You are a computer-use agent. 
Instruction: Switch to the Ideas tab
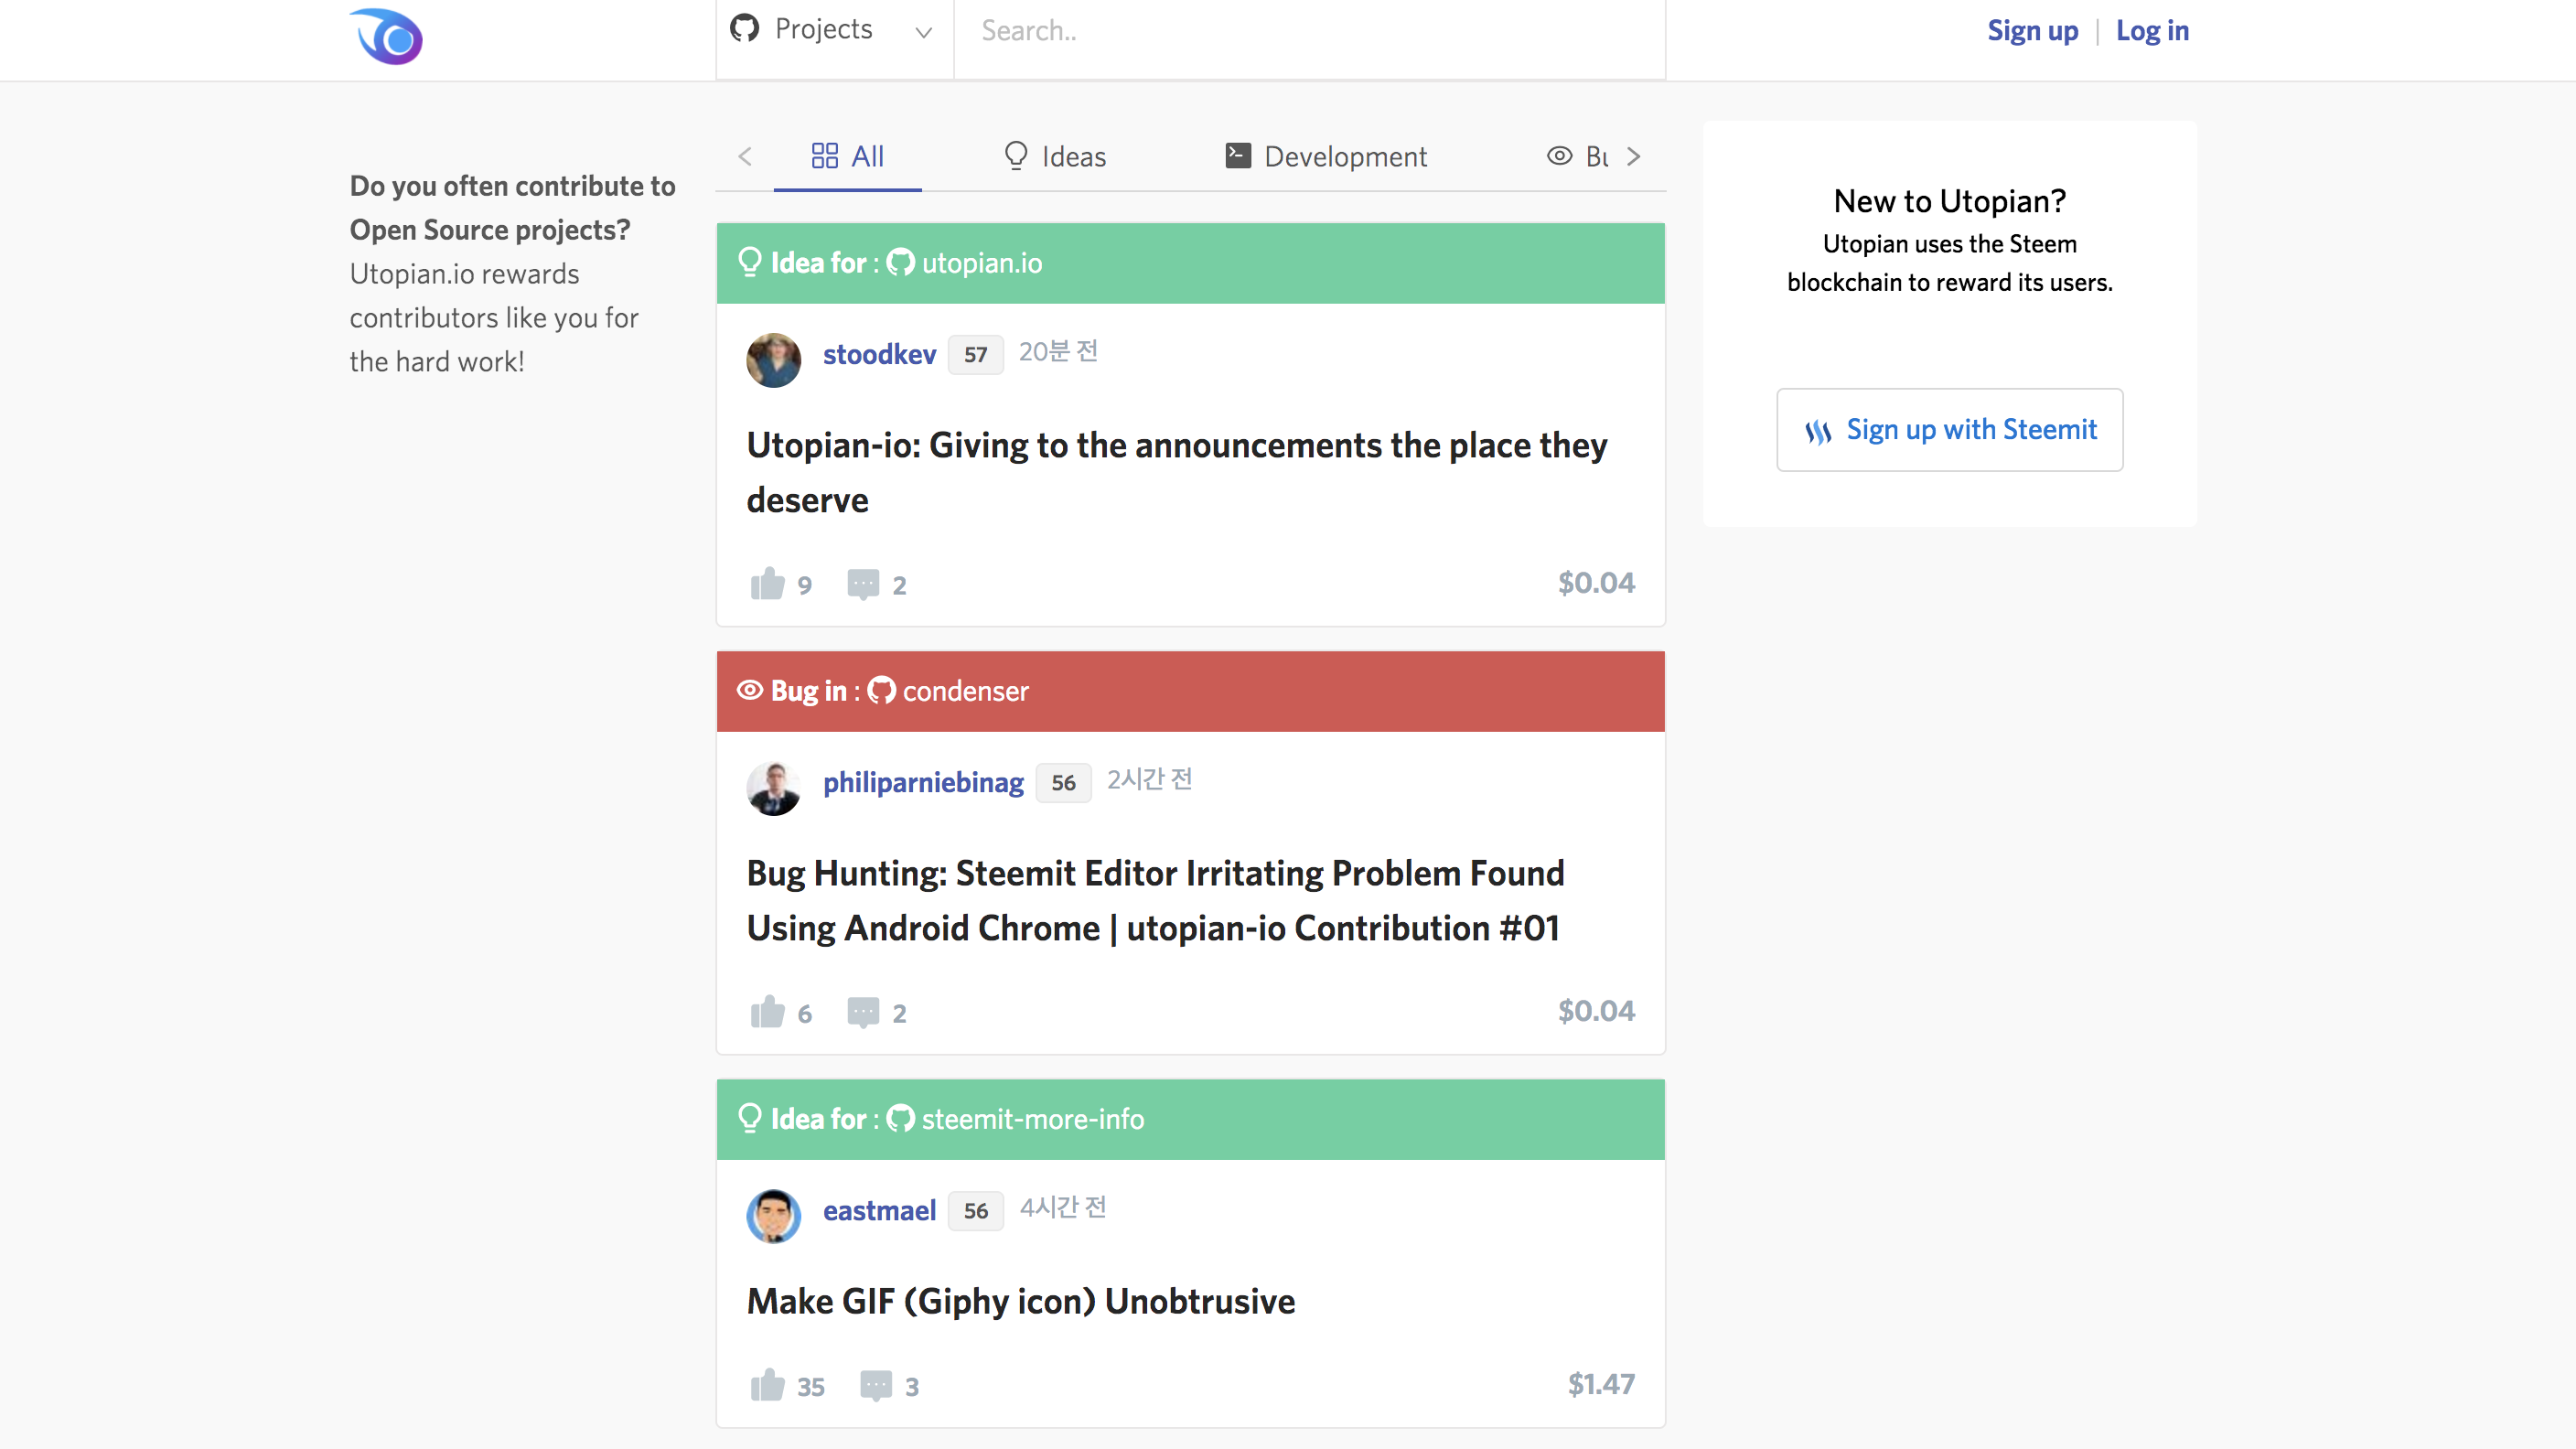(x=1055, y=156)
